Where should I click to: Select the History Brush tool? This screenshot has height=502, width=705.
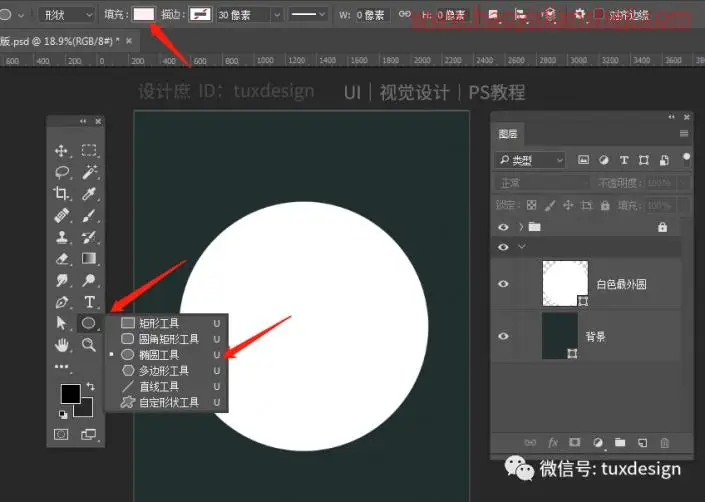coord(89,236)
